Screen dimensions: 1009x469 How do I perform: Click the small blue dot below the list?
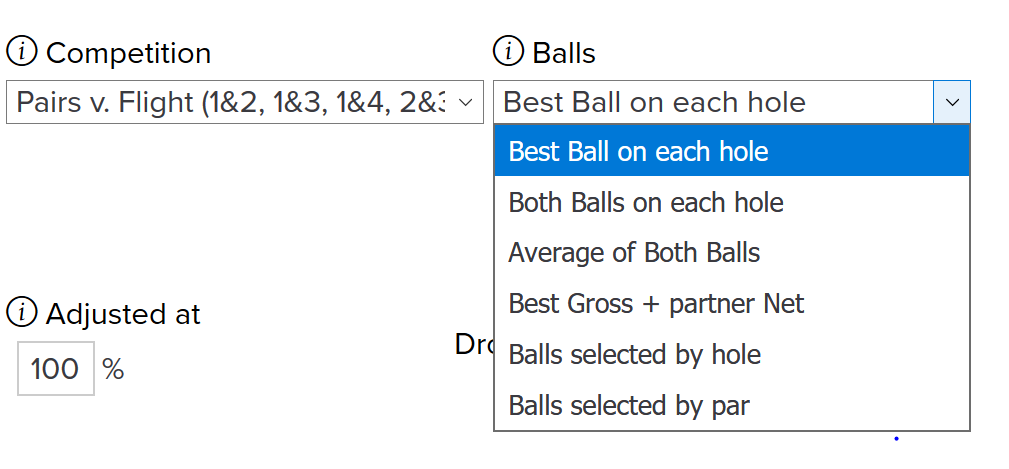896,439
